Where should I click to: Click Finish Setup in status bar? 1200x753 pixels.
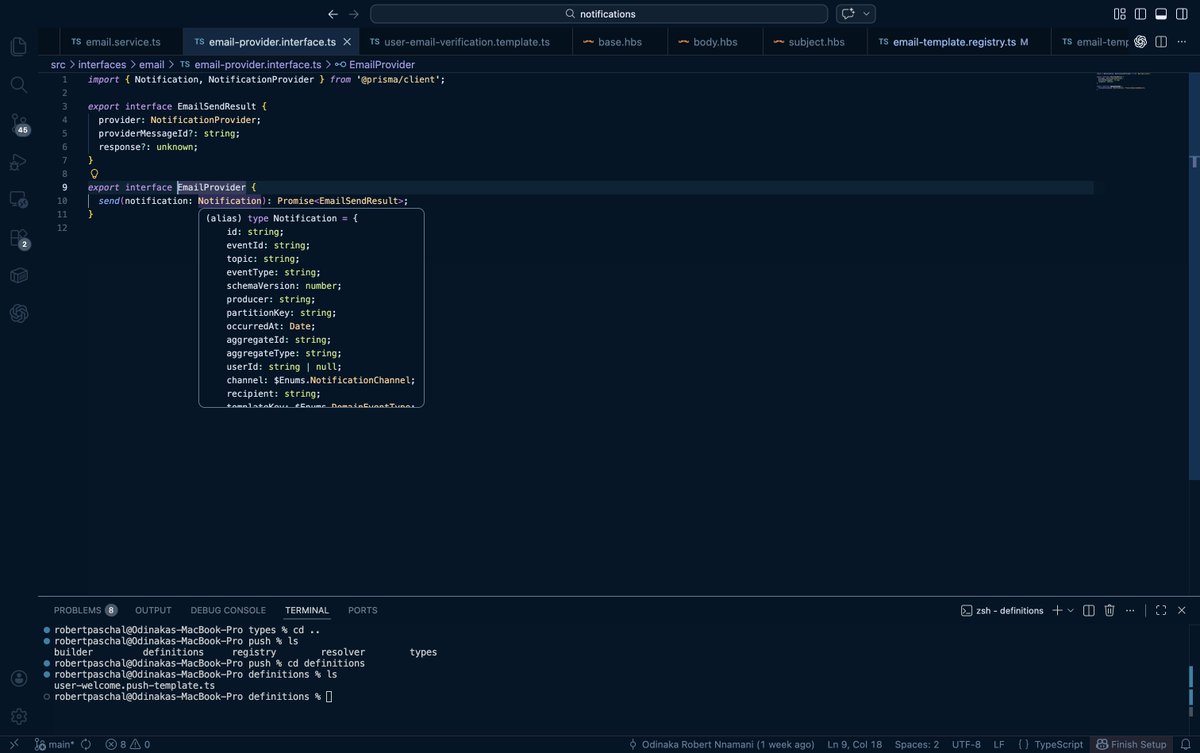[1131, 744]
